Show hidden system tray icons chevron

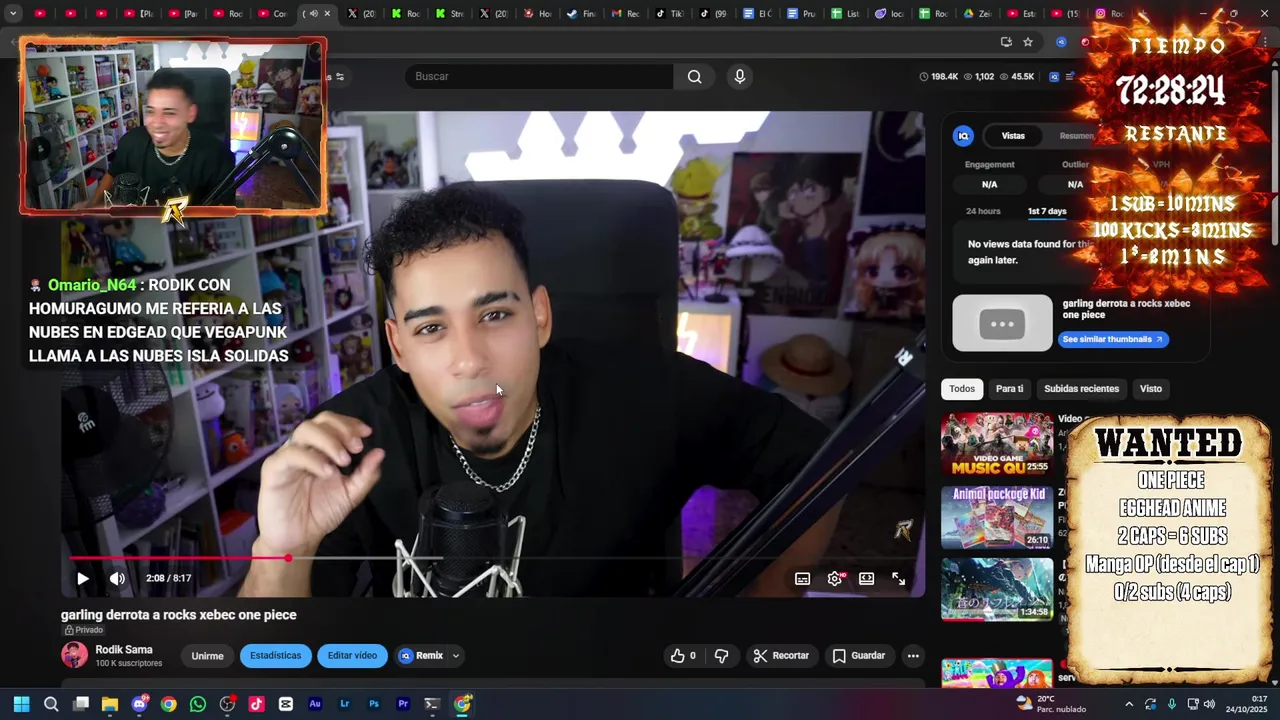tap(1129, 704)
